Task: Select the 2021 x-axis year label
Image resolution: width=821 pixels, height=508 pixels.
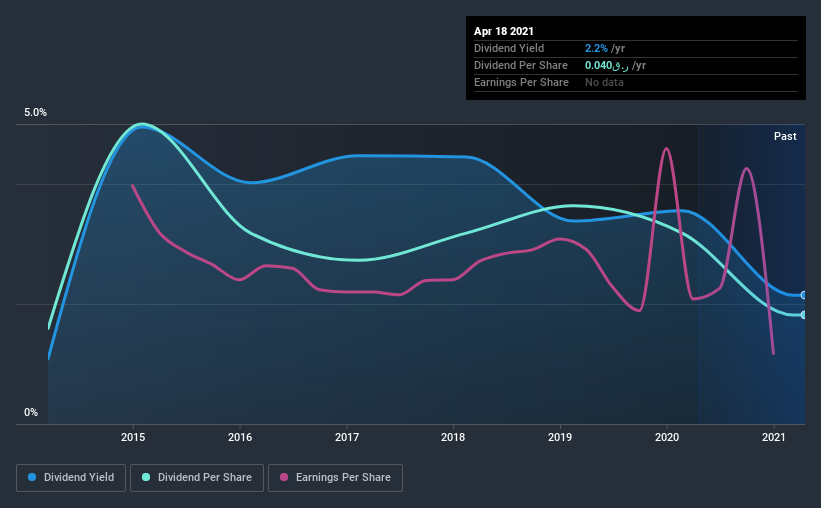Action: pyautogui.click(x=773, y=437)
